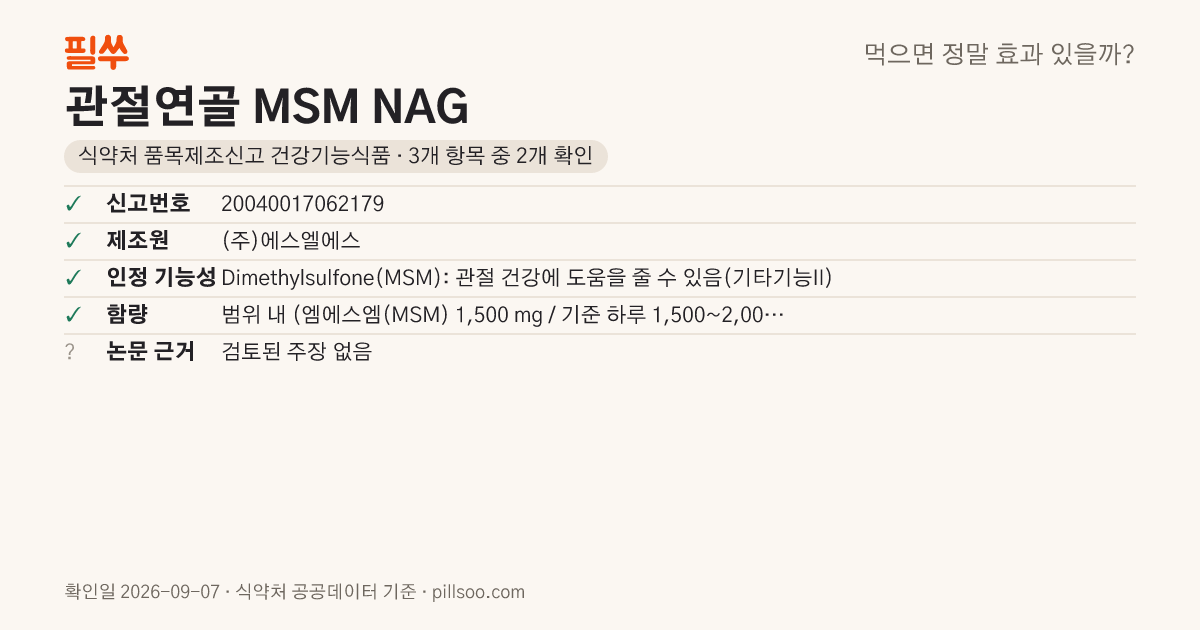Click the checkmark beside 함량
1200x630 pixels.
73,315
